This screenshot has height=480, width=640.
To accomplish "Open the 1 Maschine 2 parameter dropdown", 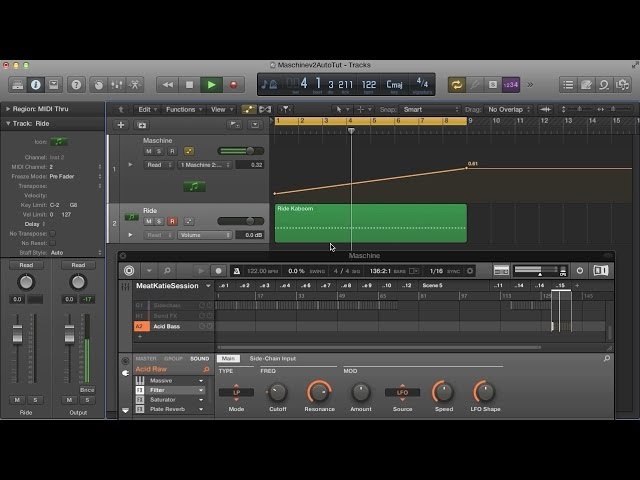I will coord(205,165).
